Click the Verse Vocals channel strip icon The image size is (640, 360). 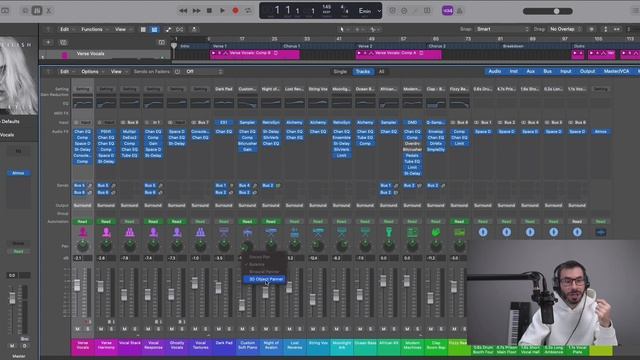tap(82, 232)
